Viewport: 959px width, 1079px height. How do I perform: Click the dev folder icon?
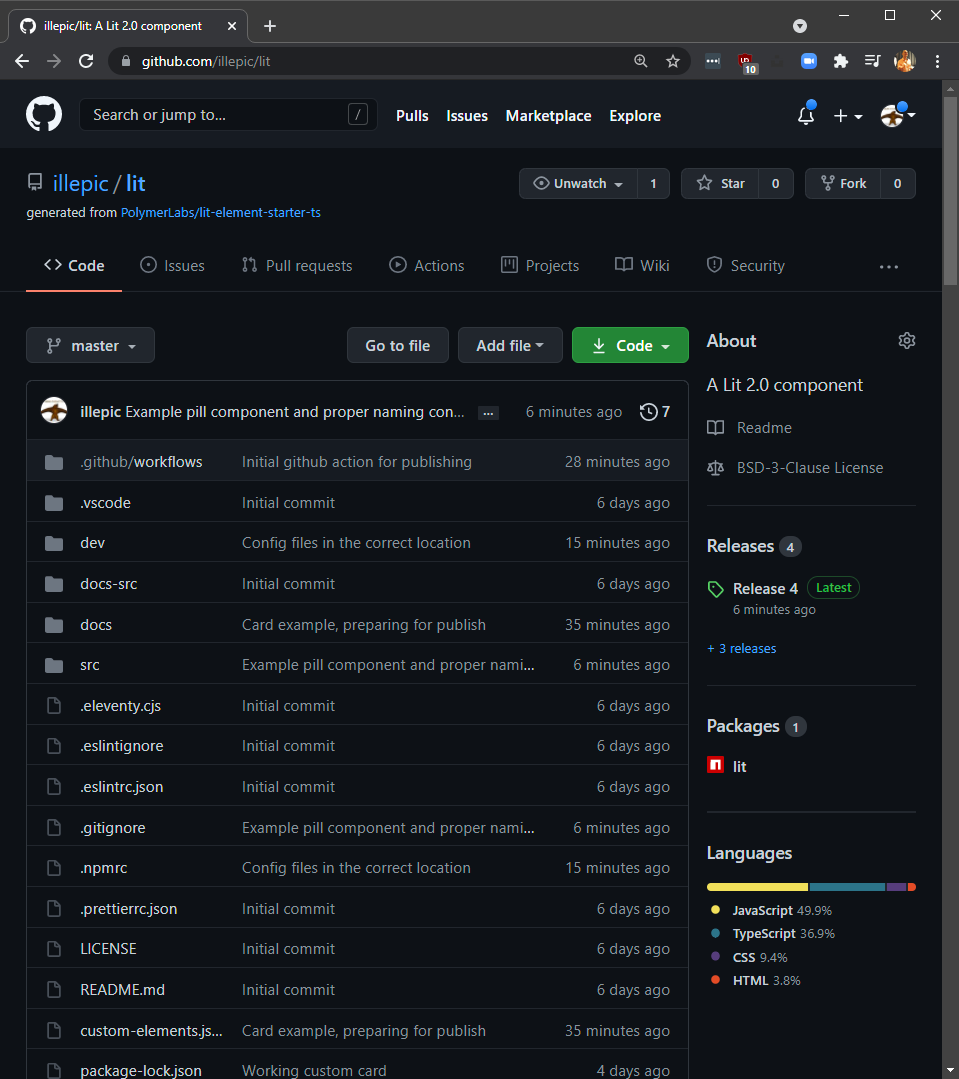[x=54, y=543]
